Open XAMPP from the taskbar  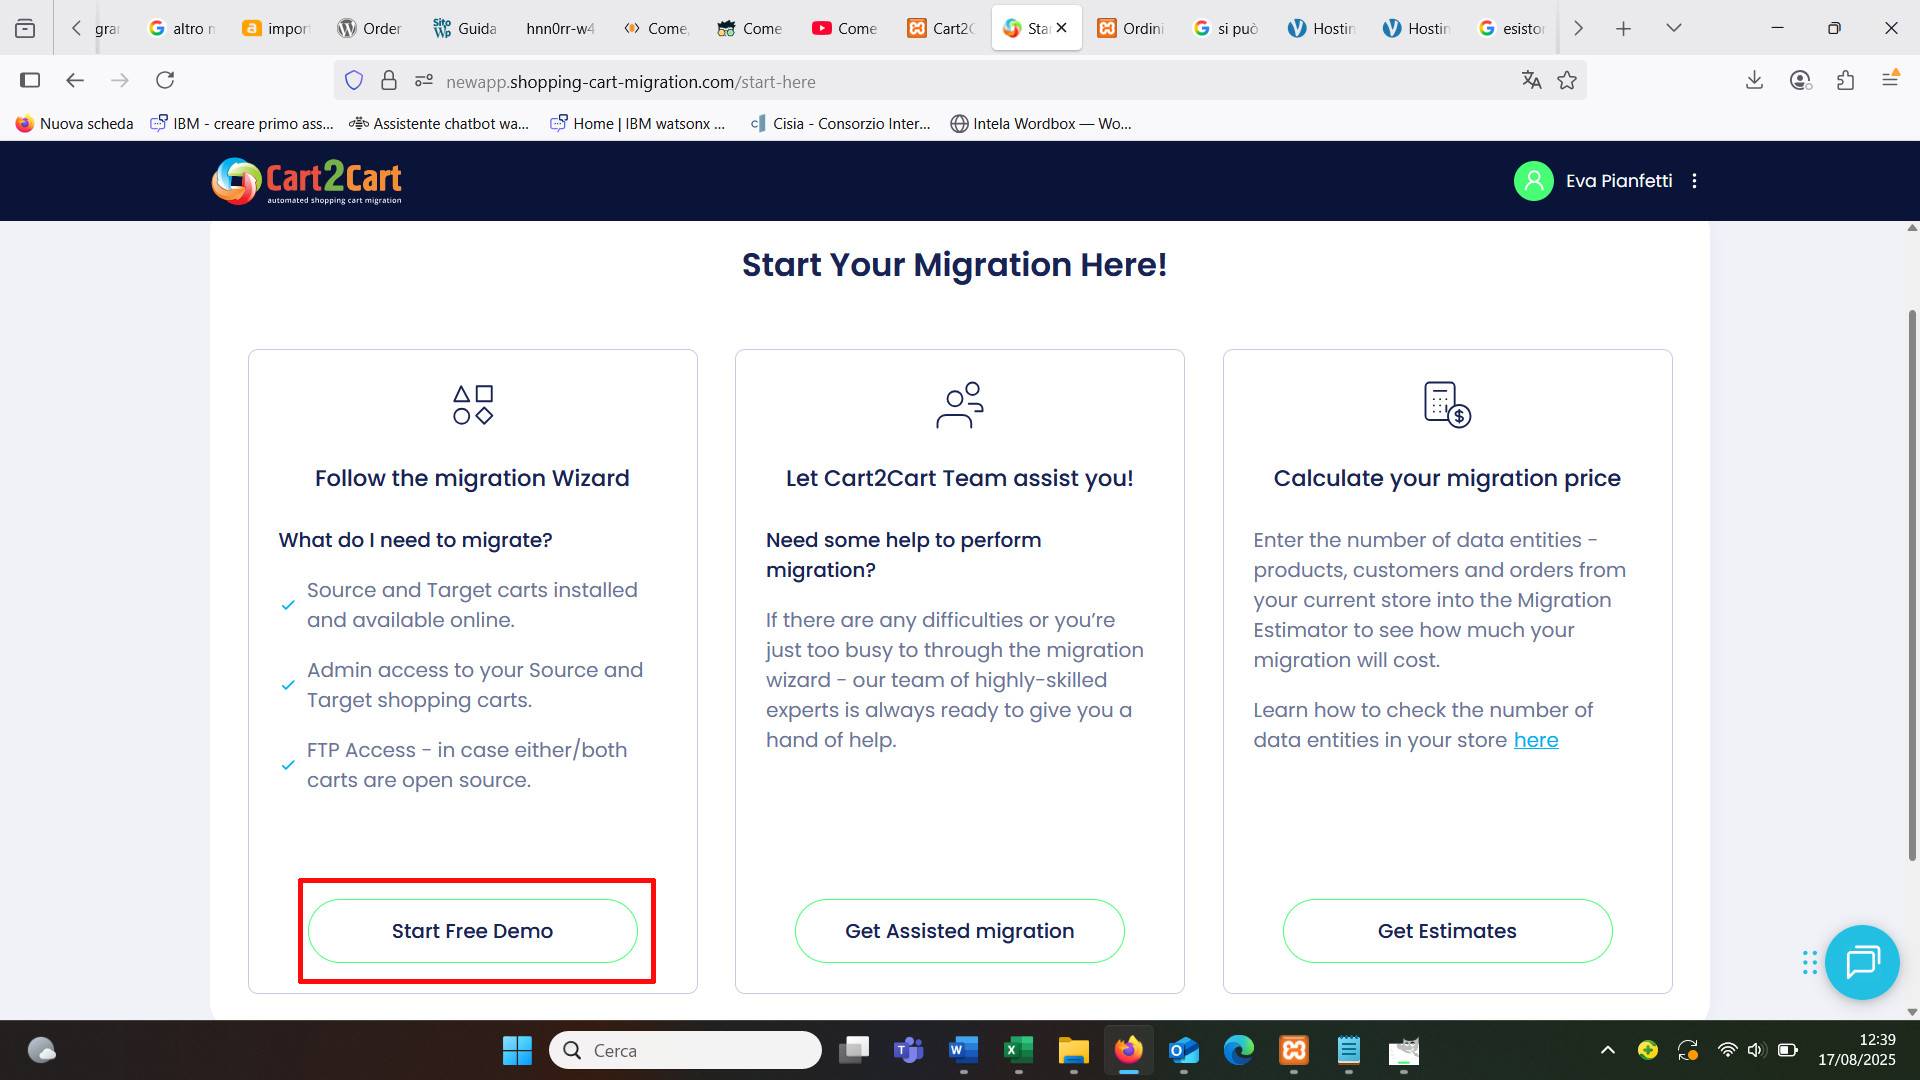coord(1294,1050)
